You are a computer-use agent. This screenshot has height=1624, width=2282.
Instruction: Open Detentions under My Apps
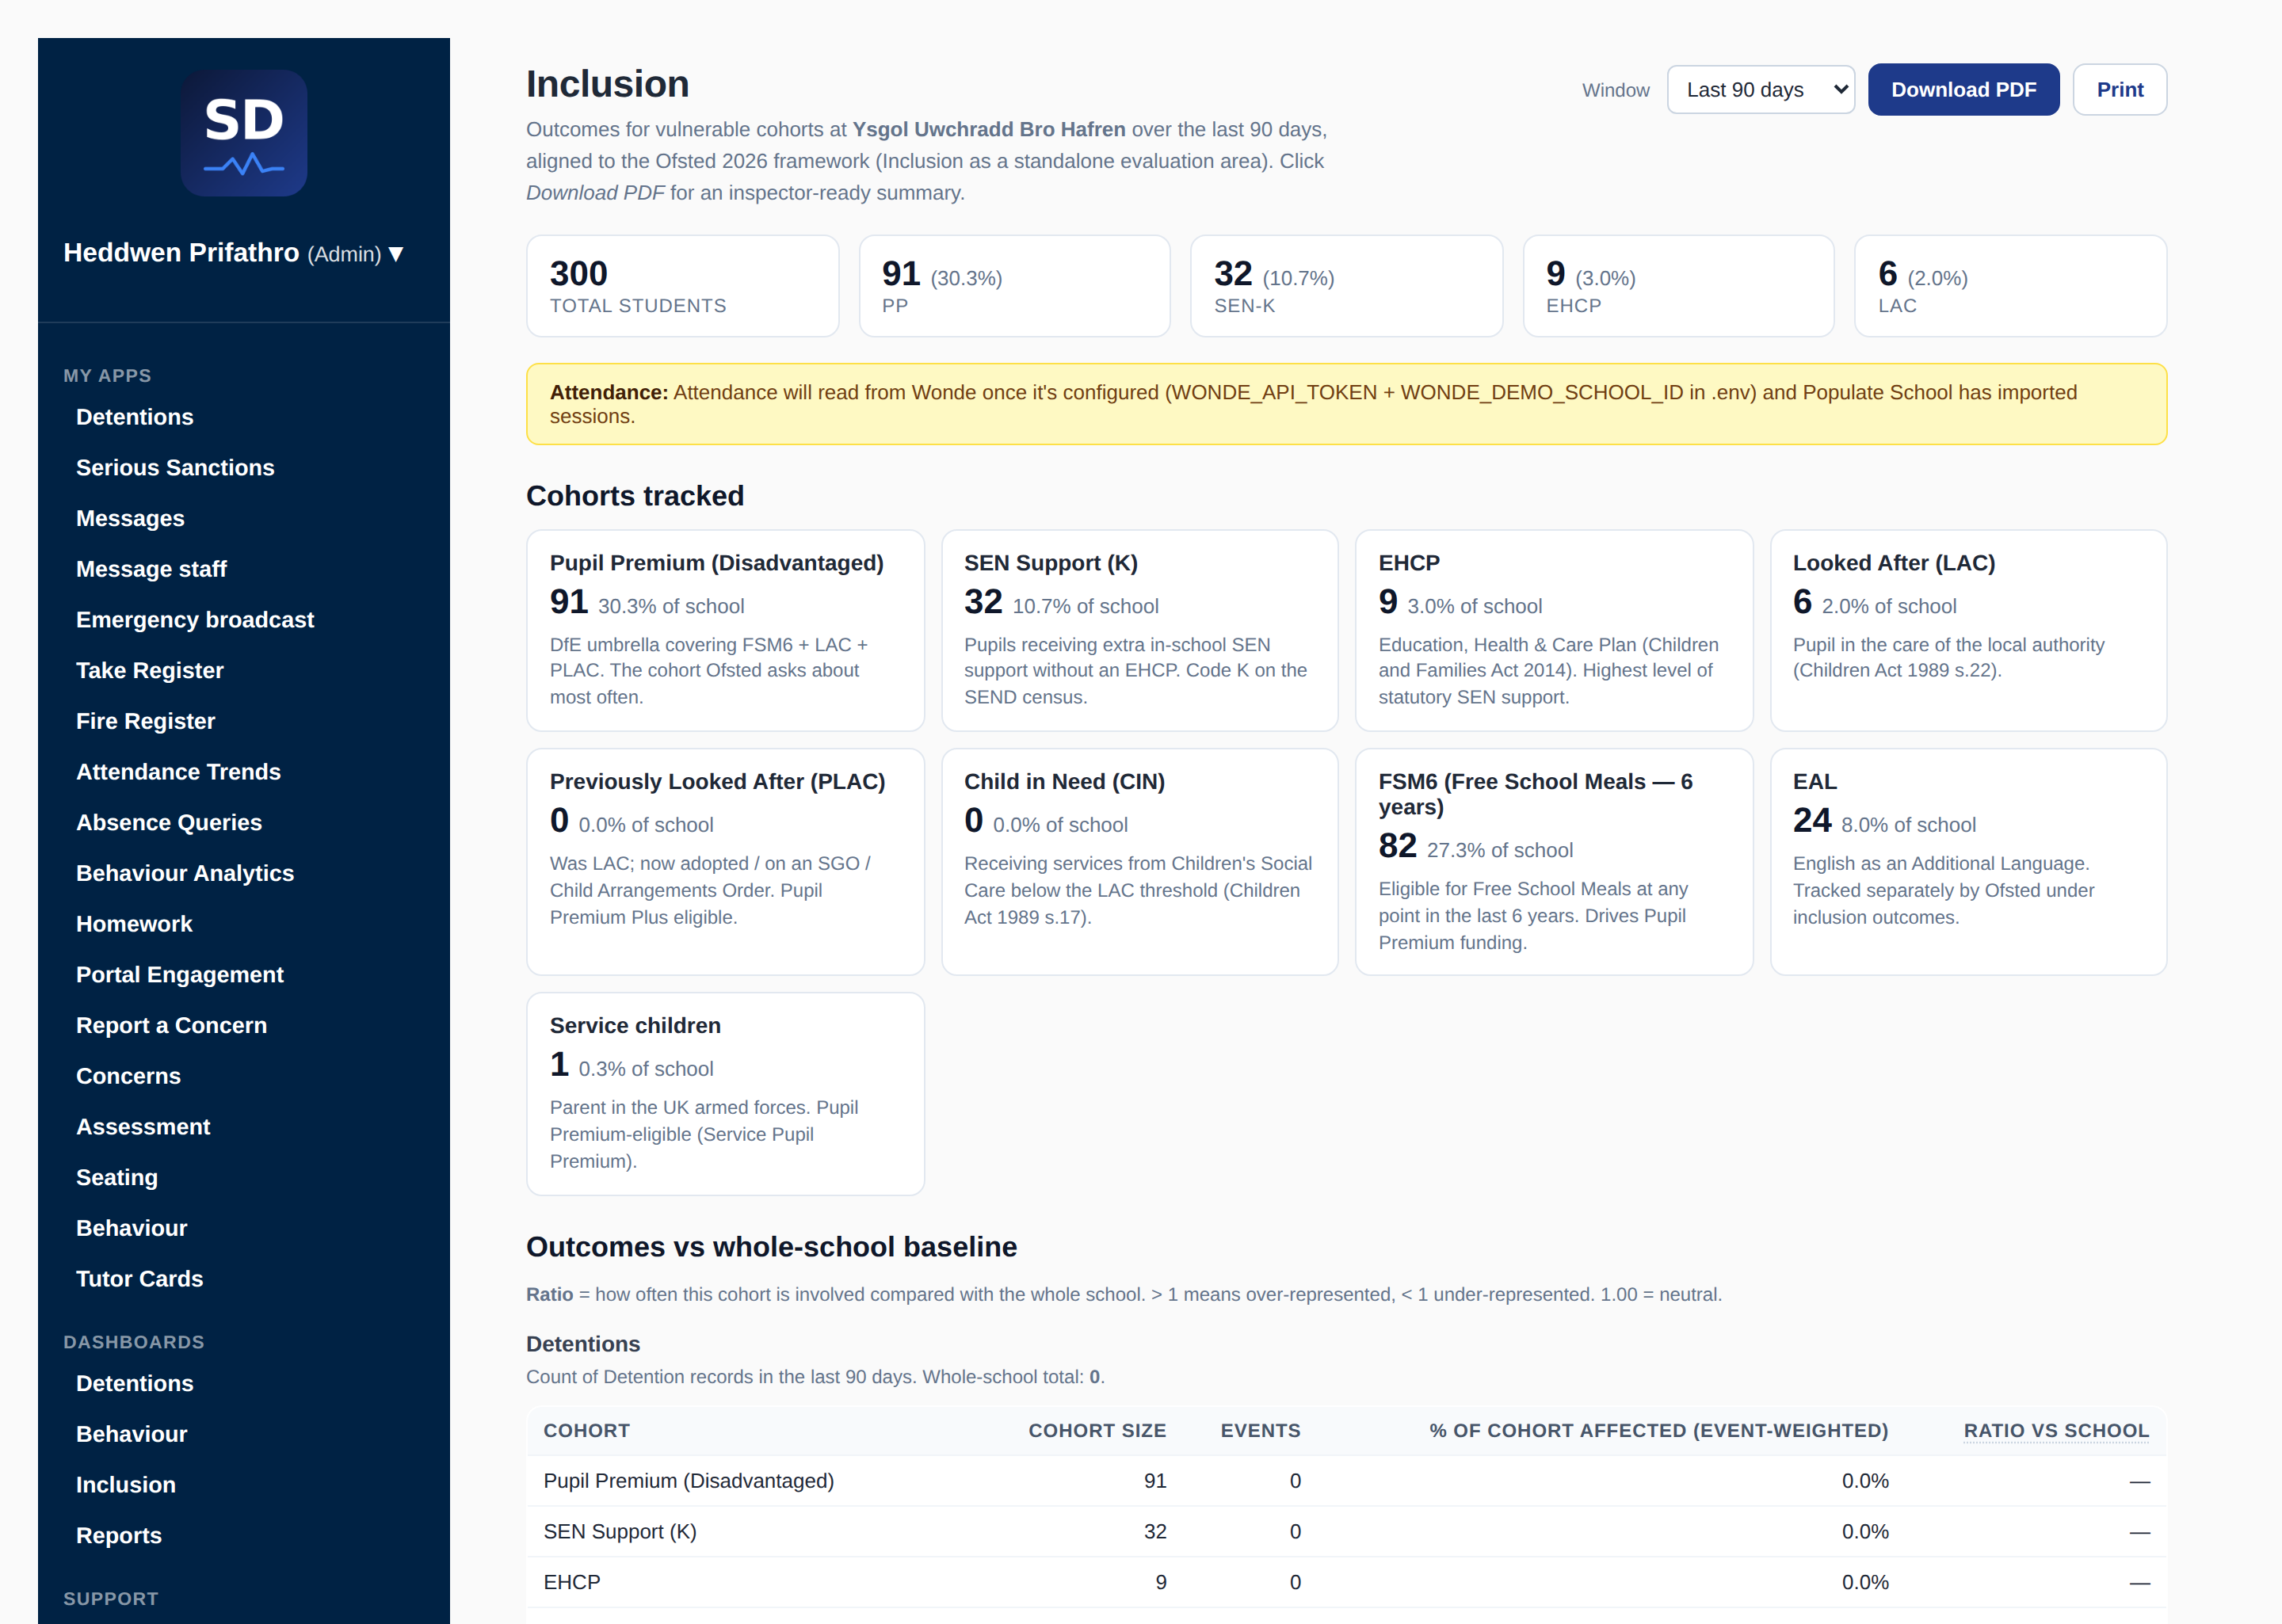point(135,417)
